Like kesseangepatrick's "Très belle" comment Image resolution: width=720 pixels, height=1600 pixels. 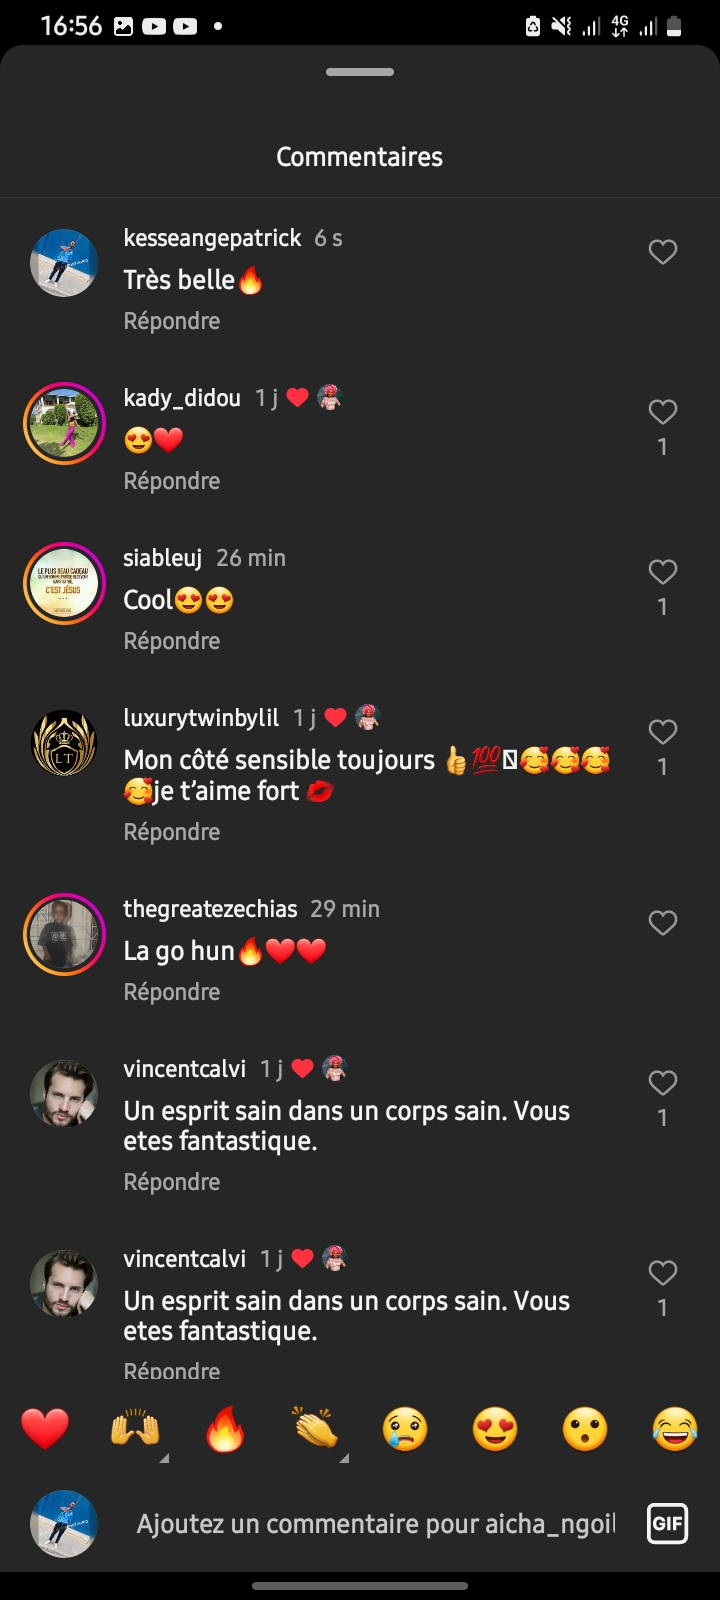663,252
